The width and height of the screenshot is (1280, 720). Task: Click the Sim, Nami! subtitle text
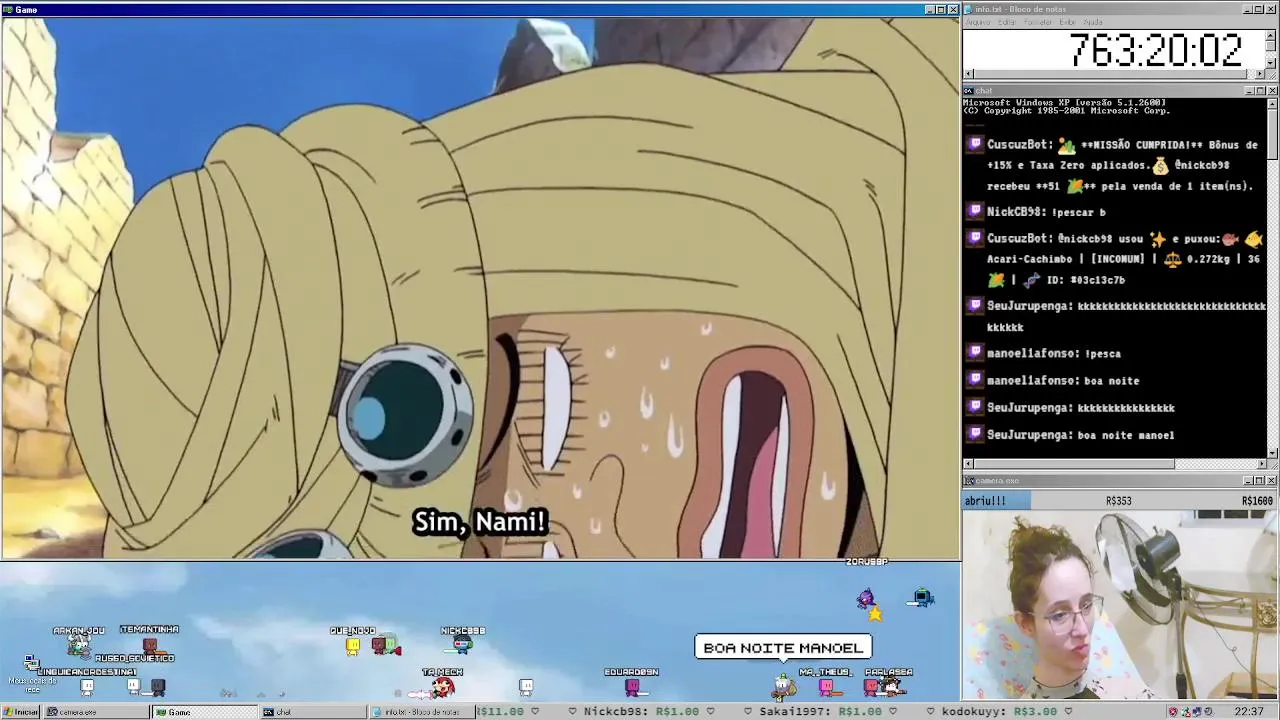tap(480, 522)
